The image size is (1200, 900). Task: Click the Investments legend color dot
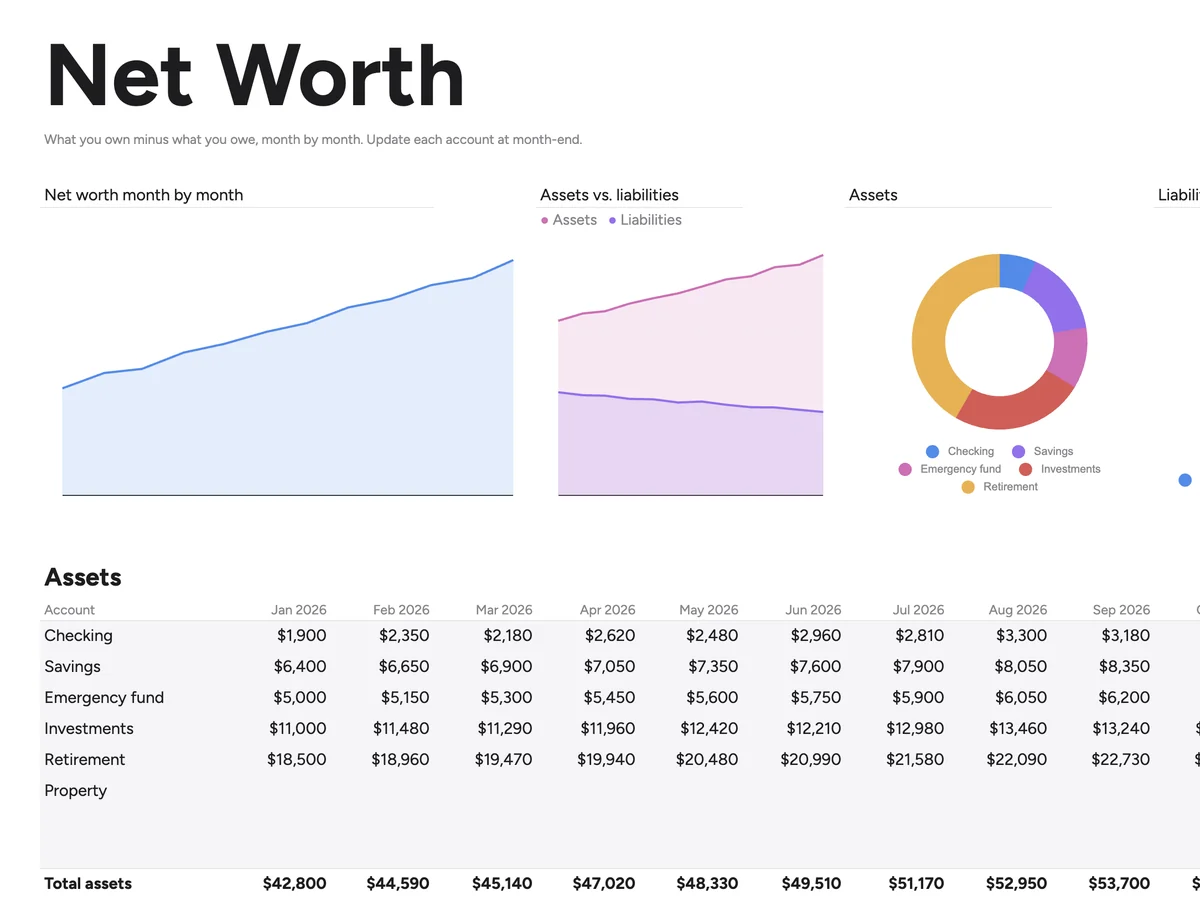pyautogui.click(x=1025, y=469)
